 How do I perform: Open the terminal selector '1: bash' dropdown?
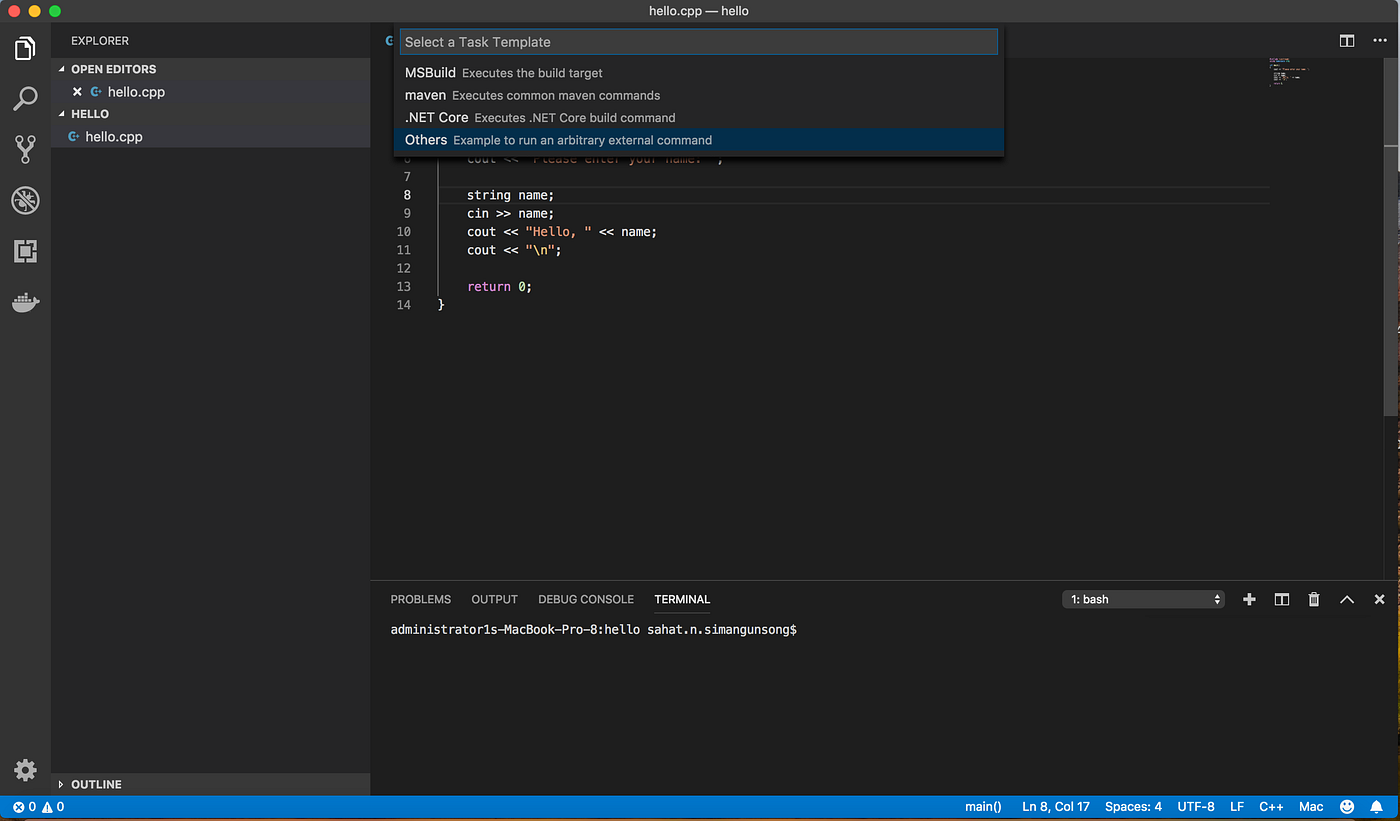tap(1144, 599)
